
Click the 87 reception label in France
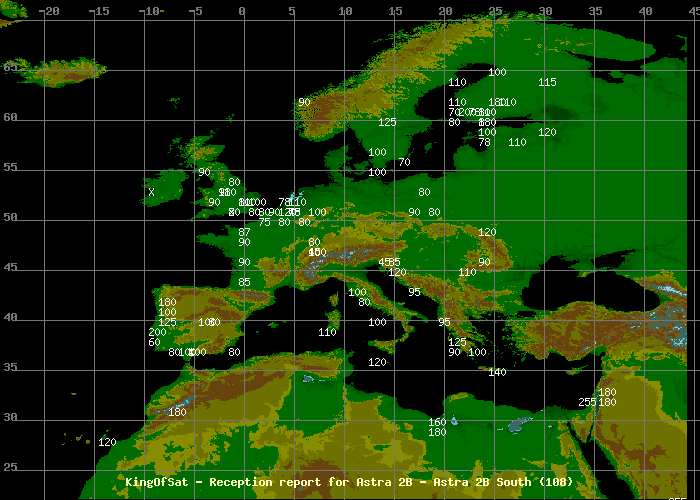pyautogui.click(x=244, y=232)
